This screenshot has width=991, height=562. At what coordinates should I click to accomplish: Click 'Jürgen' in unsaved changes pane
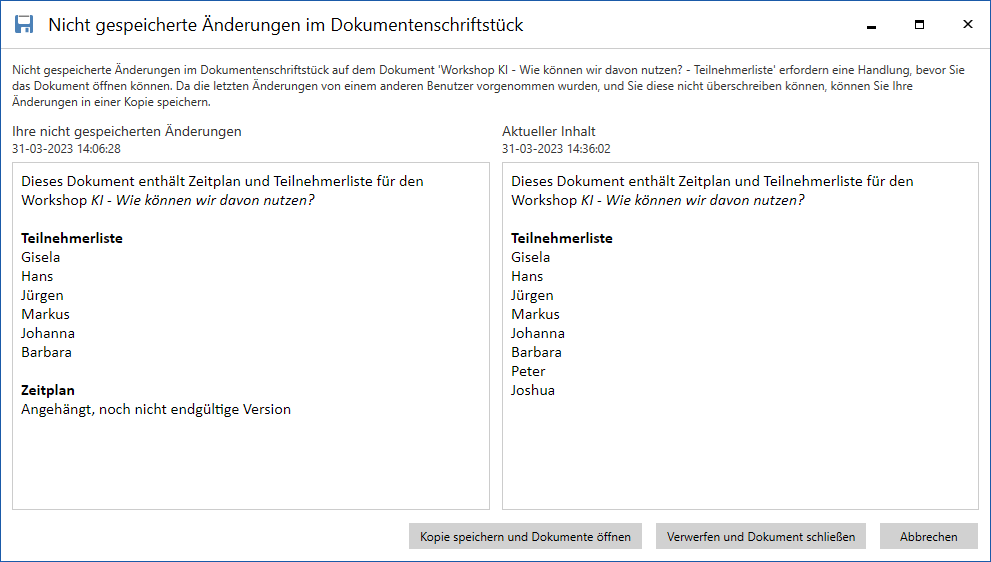[42, 295]
